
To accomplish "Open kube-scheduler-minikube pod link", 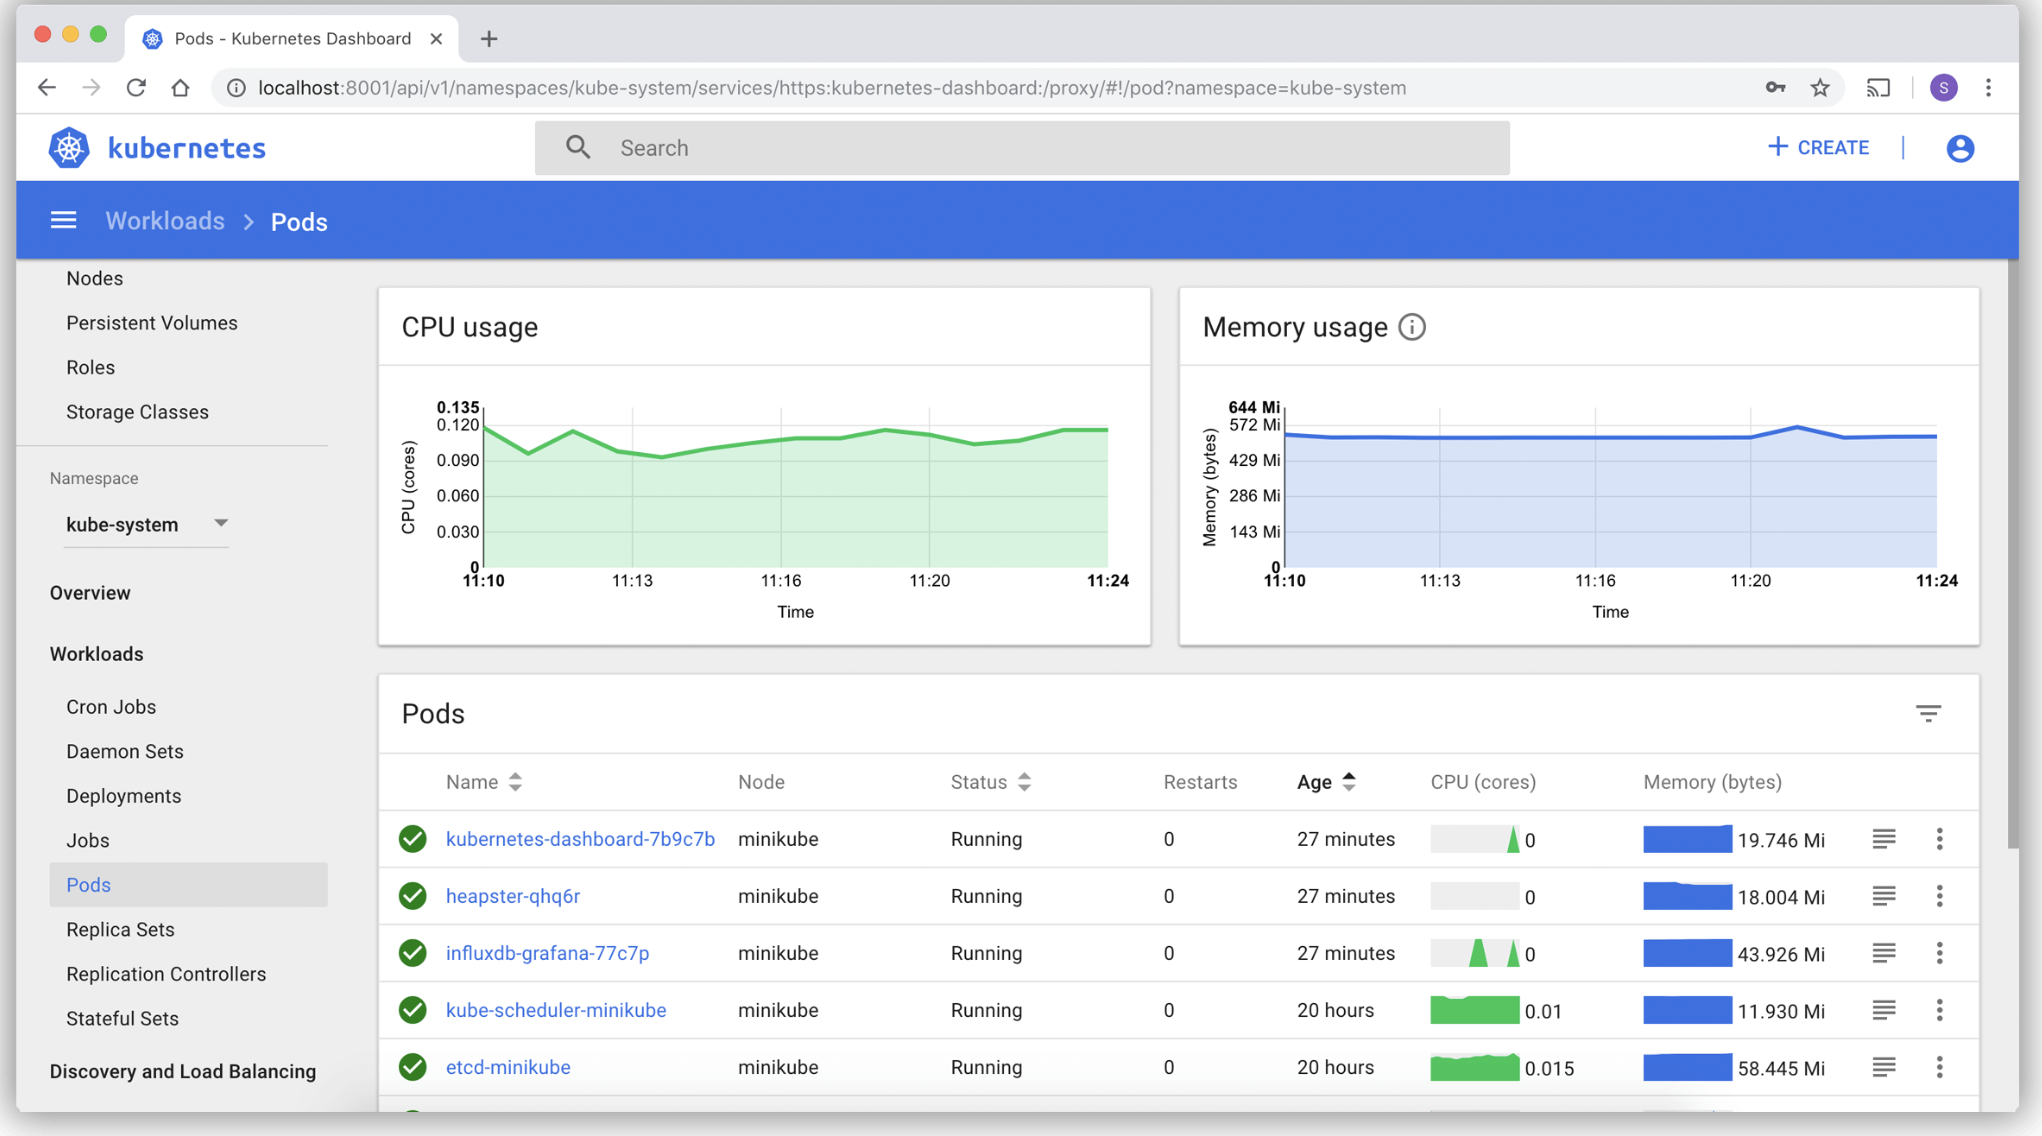I will [556, 1010].
